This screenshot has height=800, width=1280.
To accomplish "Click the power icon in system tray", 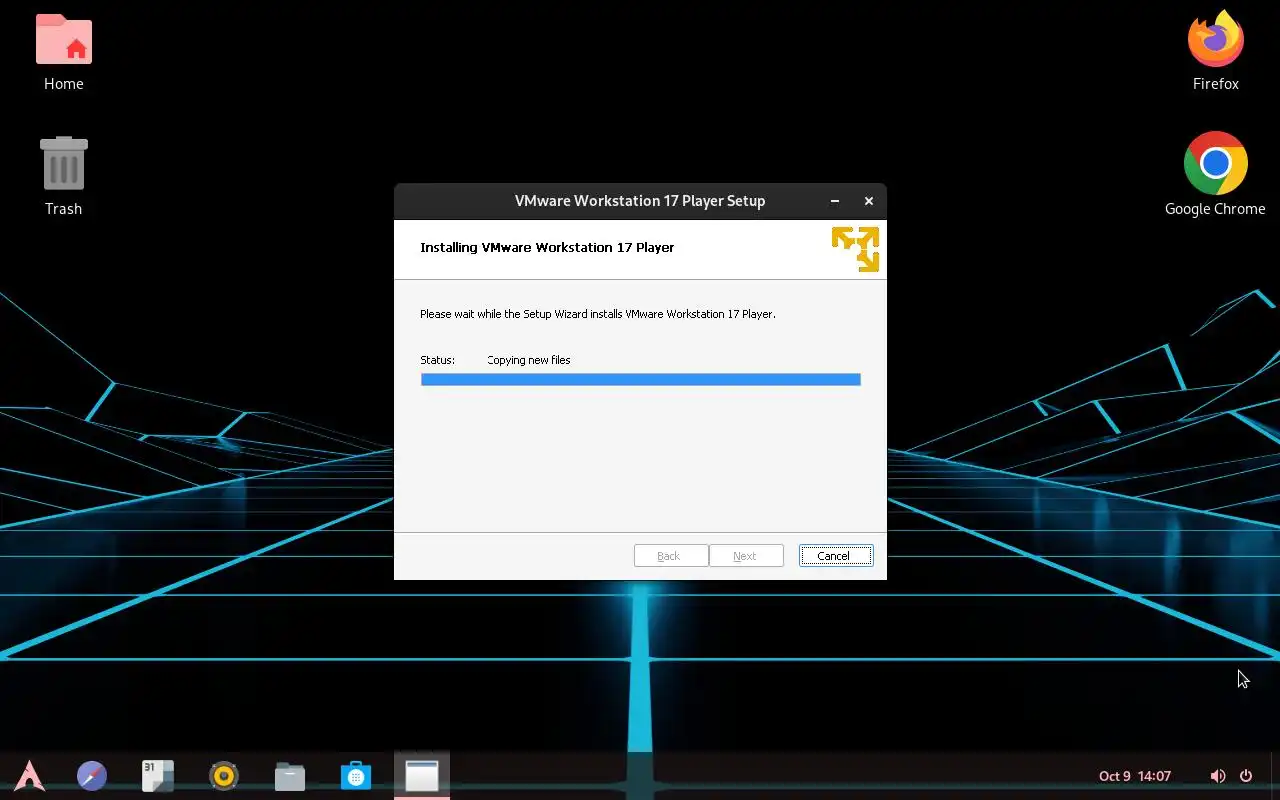I will click(x=1246, y=776).
